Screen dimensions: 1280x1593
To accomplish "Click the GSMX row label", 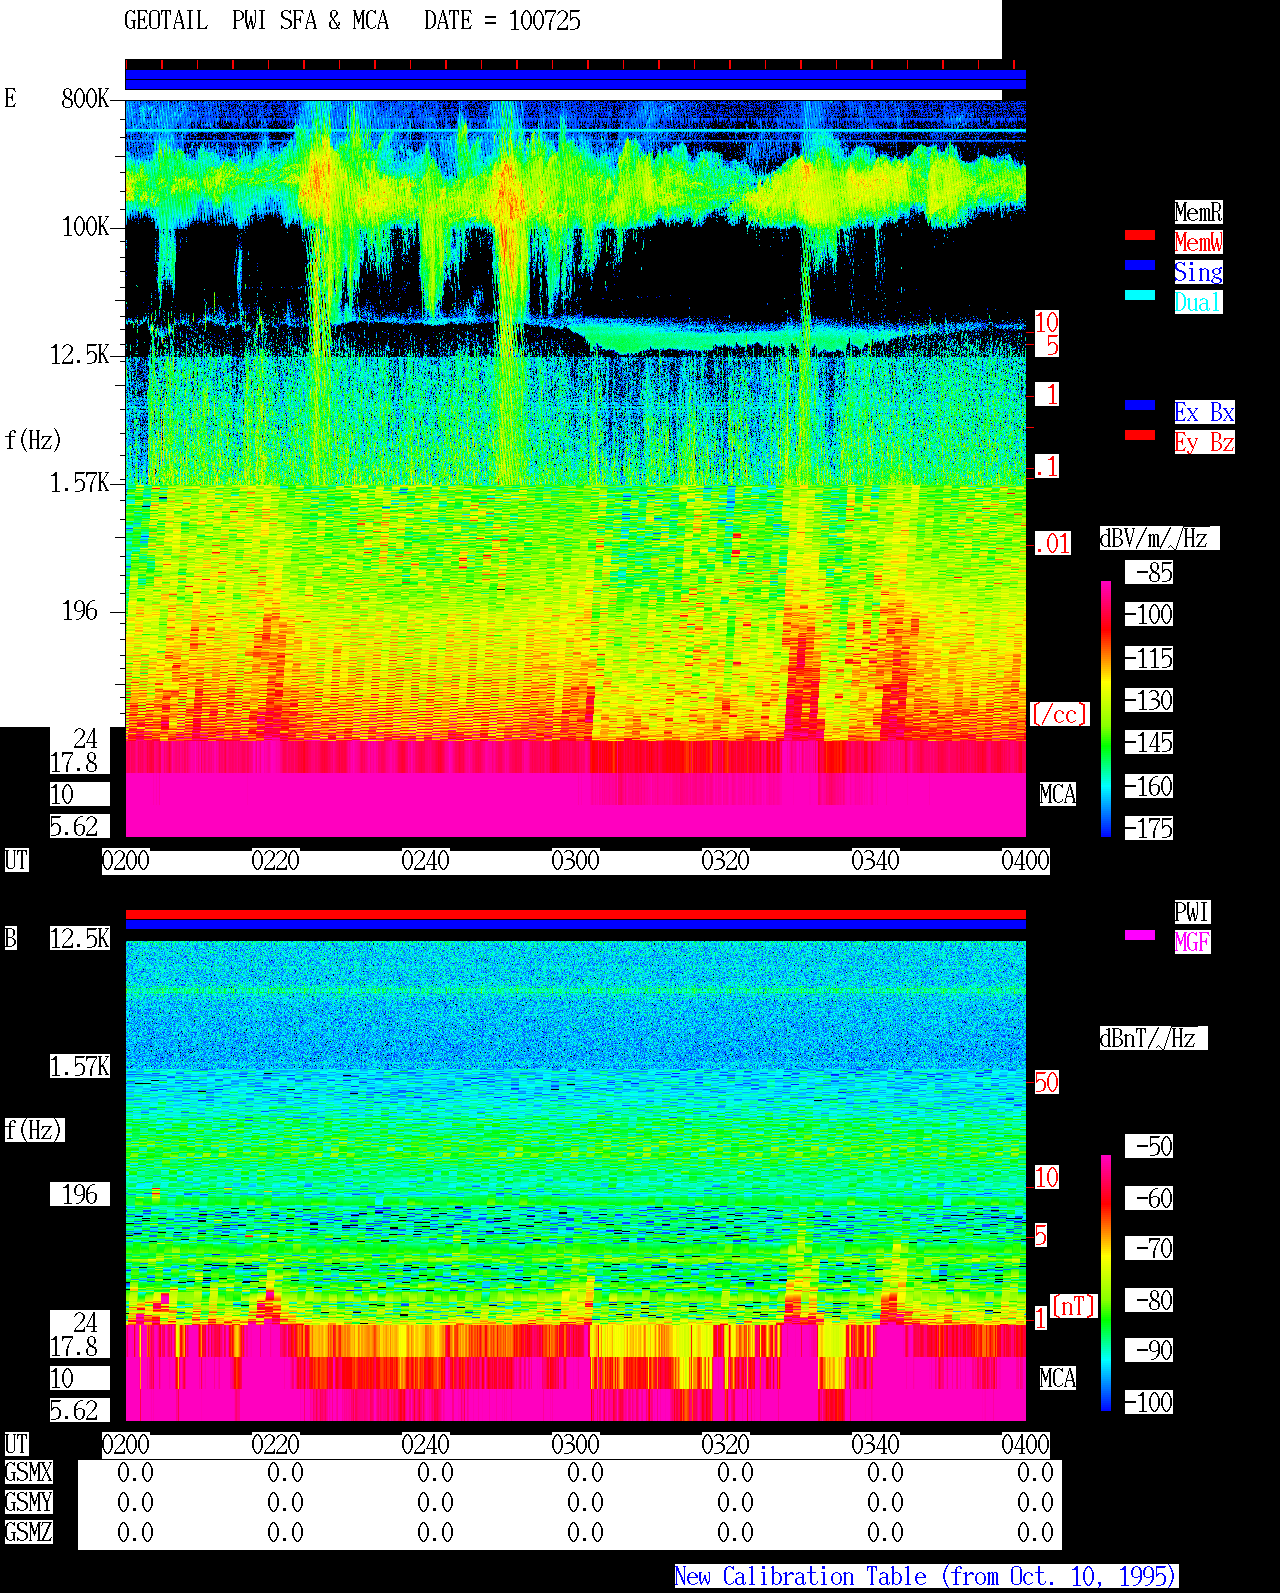I will [x=28, y=1472].
